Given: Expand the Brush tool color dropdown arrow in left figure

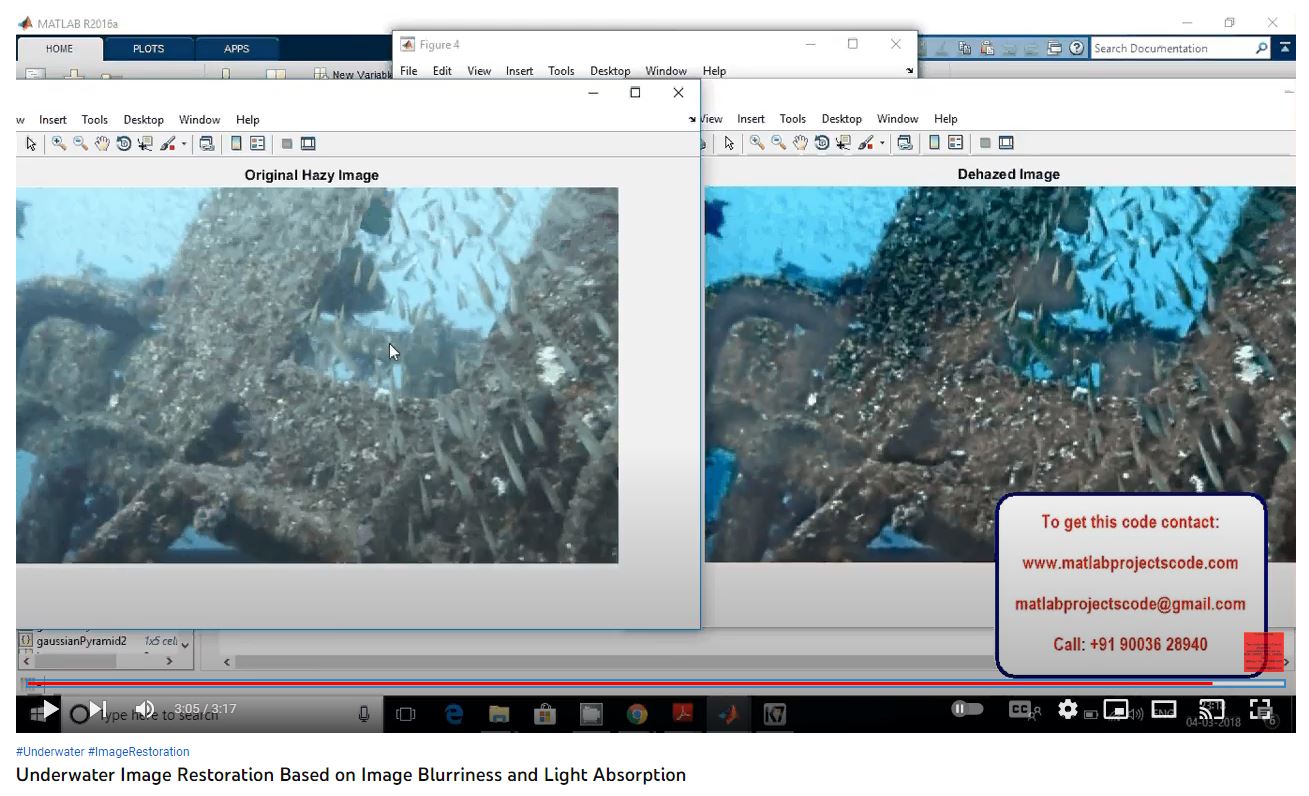Looking at the screenshot, I should tap(184, 144).
